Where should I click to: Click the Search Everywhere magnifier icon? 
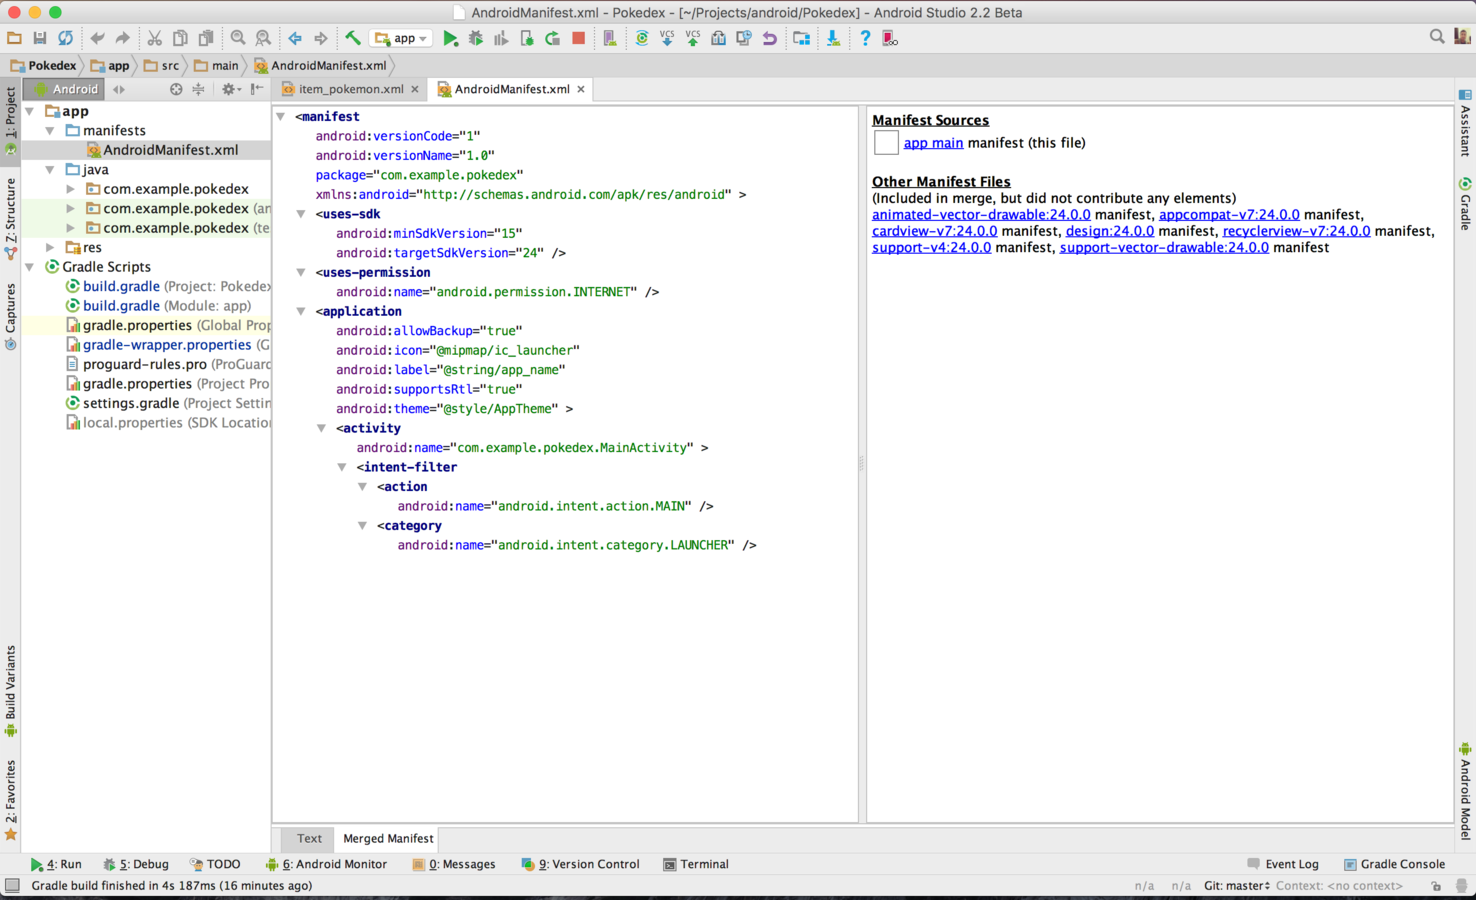pos(1437,37)
